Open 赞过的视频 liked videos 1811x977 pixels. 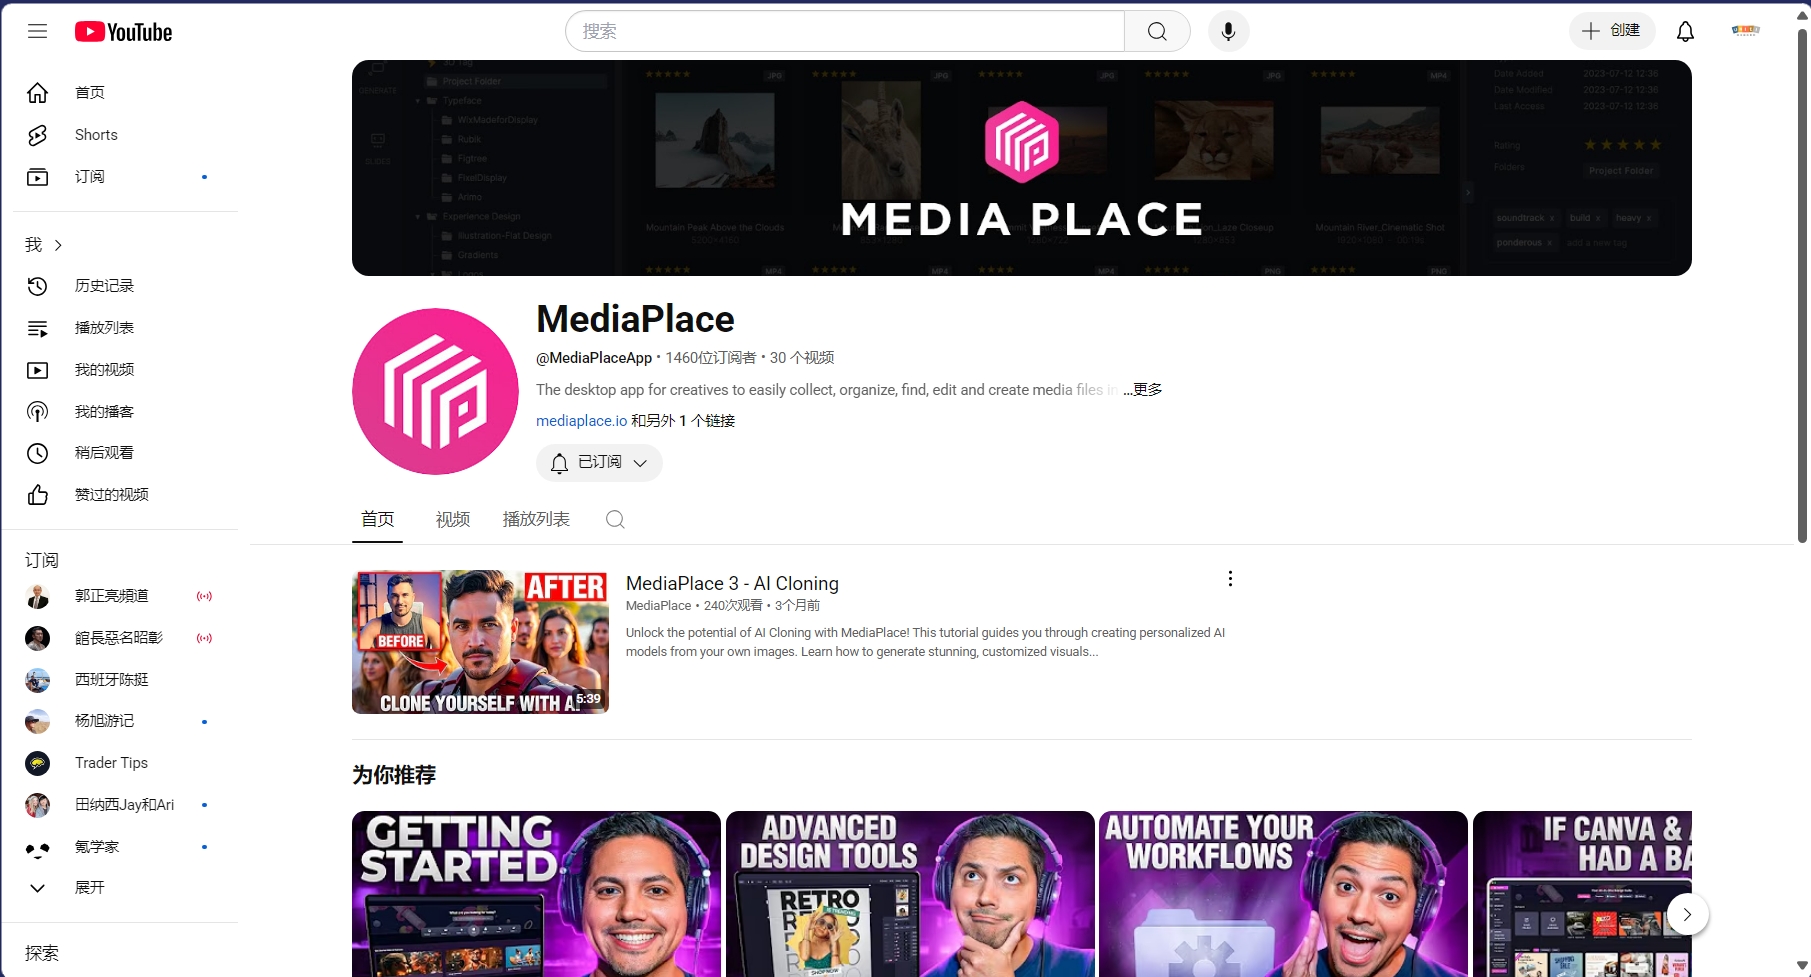pyautogui.click(x=111, y=495)
